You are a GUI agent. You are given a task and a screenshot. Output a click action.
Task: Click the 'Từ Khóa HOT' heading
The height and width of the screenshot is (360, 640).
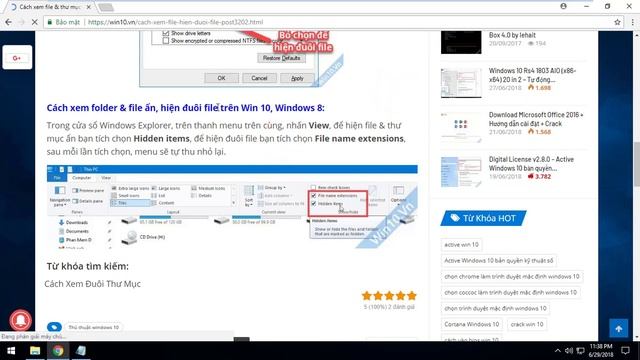tap(484, 218)
